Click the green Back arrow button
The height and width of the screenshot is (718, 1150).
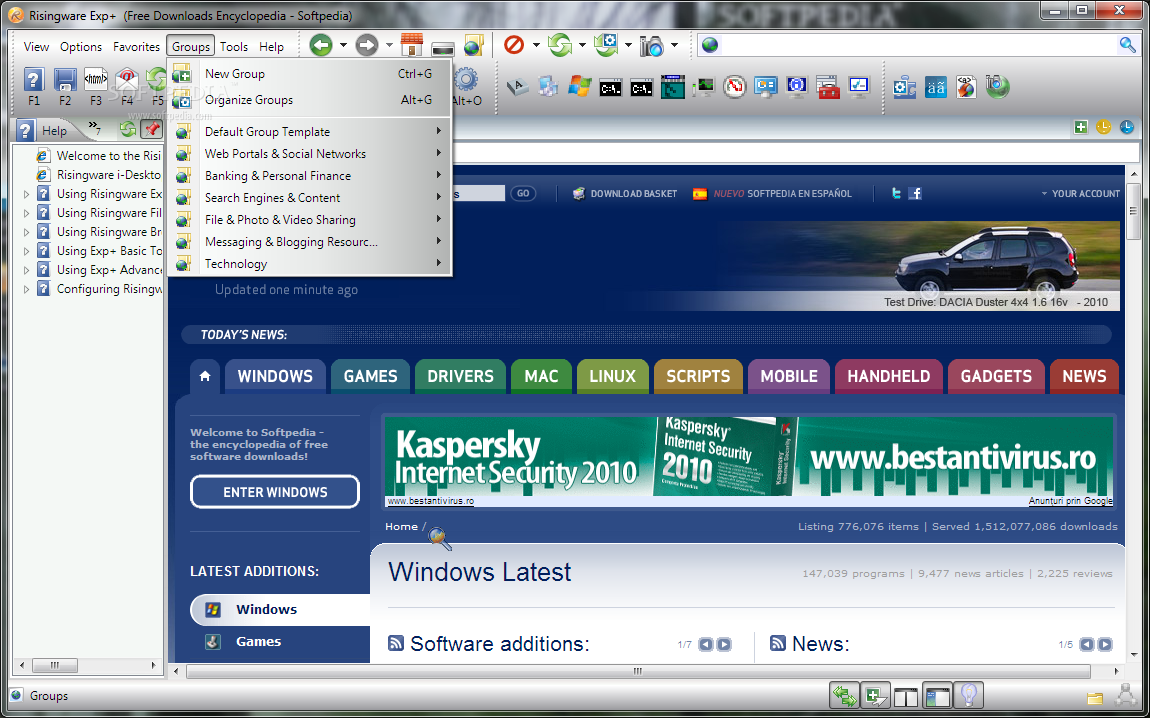pyautogui.click(x=321, y=45)
